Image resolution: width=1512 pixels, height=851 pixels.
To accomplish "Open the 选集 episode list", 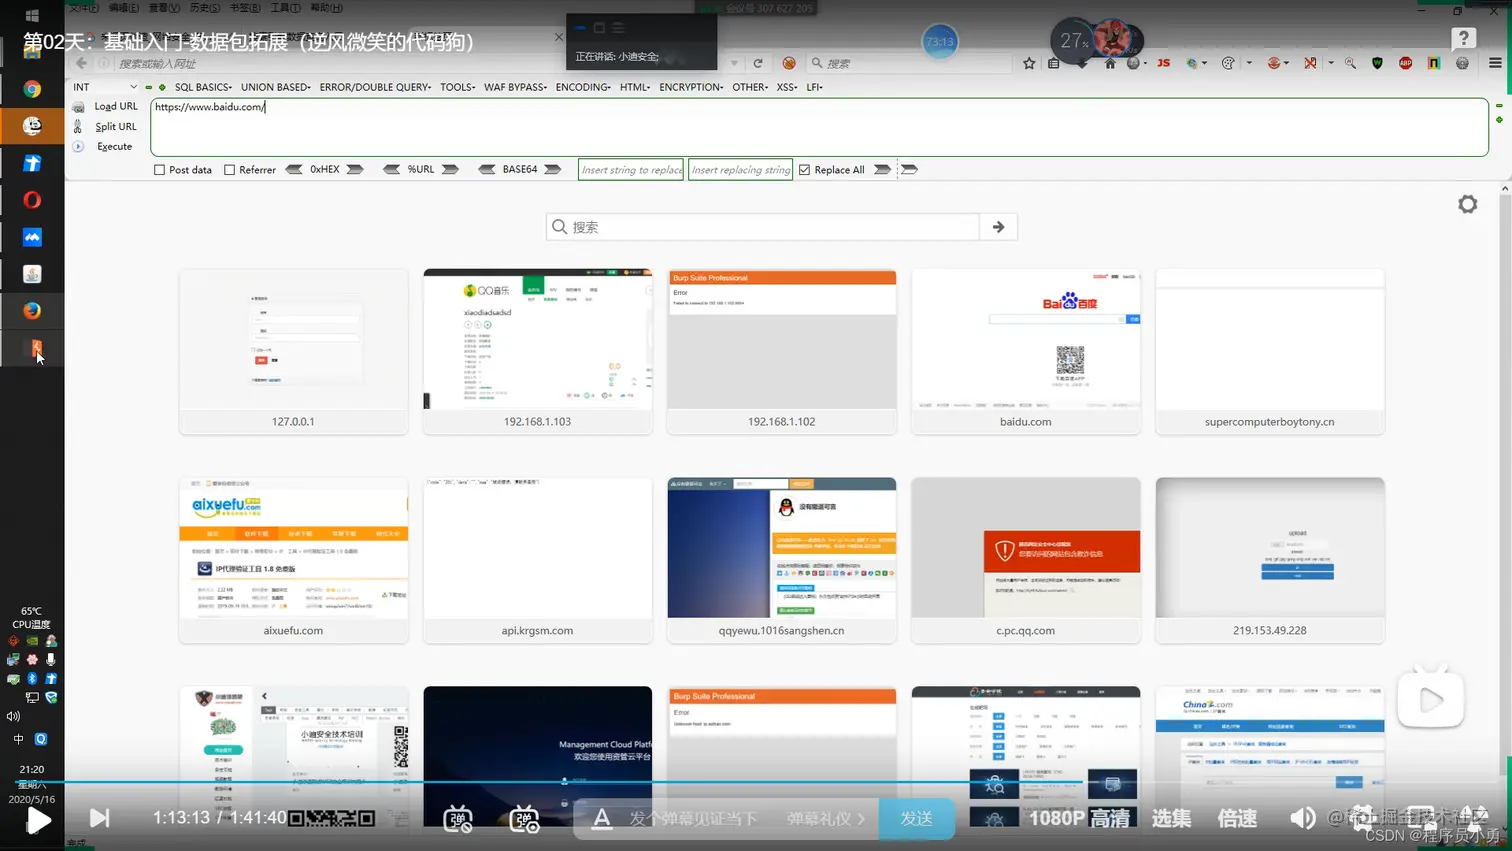I will pyautogui.click(x=1171, y=818).
